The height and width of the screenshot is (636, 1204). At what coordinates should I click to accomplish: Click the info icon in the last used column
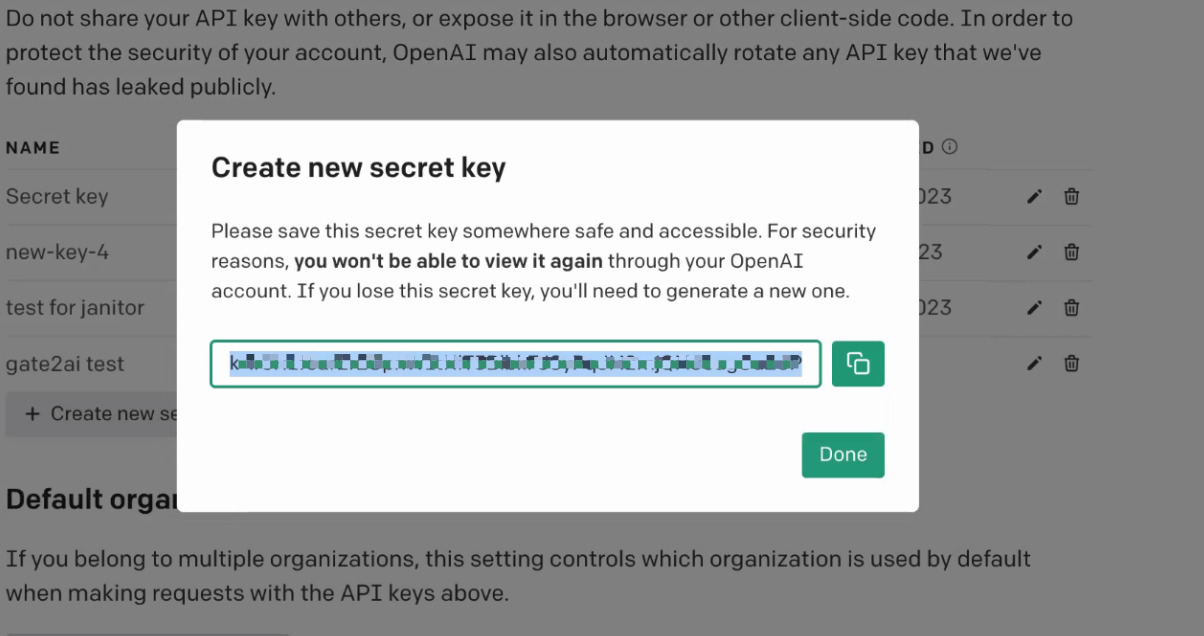(x=950, y=147)
